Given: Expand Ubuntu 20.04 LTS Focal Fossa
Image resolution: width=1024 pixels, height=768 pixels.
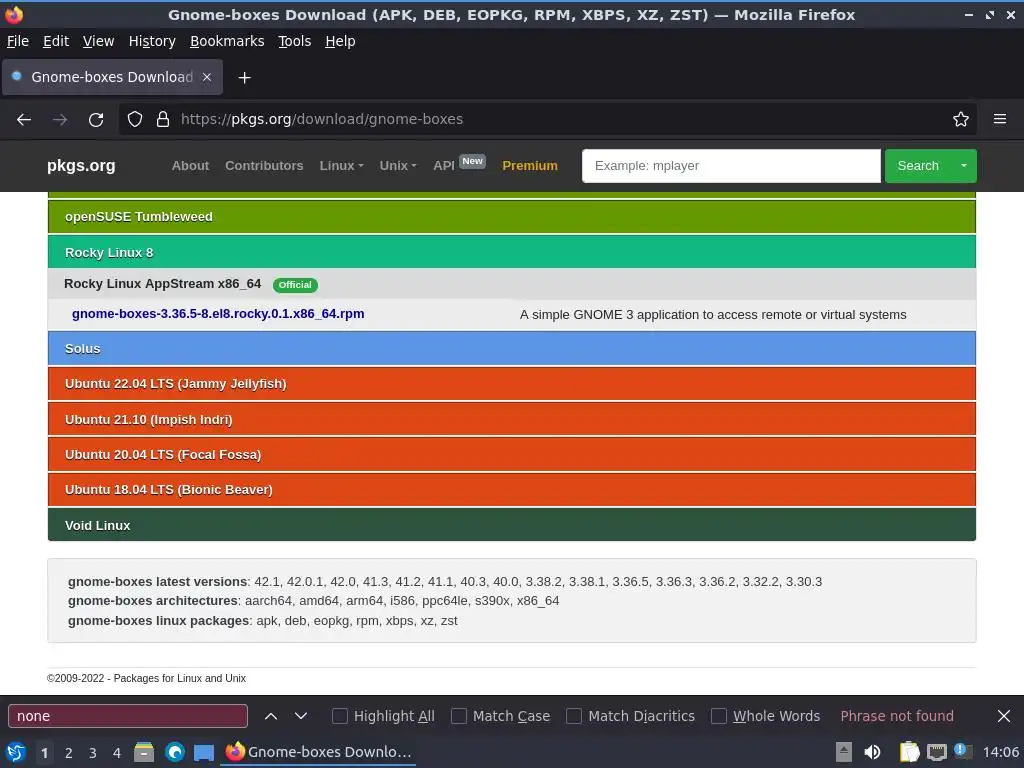Looking at the screenshot, I should pyautogui.click(x=512, y=455).
